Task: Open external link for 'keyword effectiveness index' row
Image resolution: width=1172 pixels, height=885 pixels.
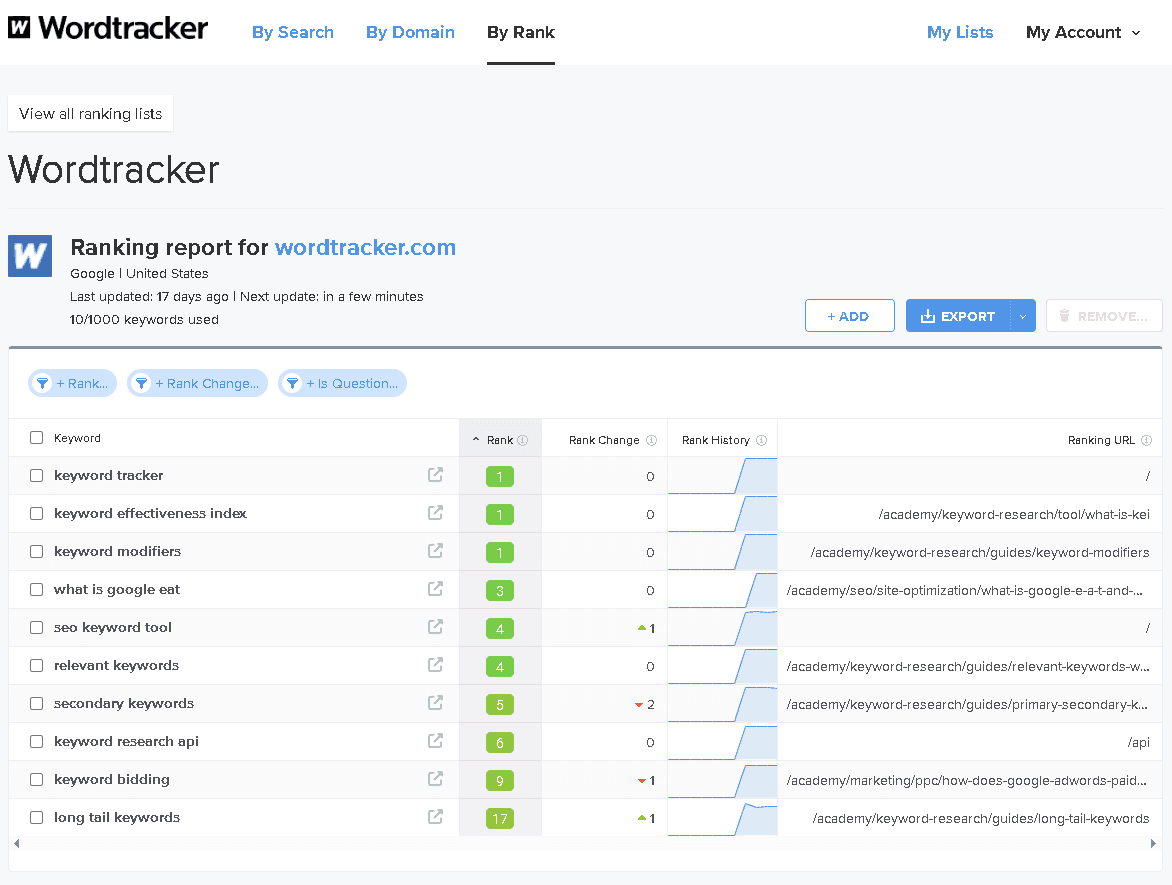Action: click(x=435, y=513)
